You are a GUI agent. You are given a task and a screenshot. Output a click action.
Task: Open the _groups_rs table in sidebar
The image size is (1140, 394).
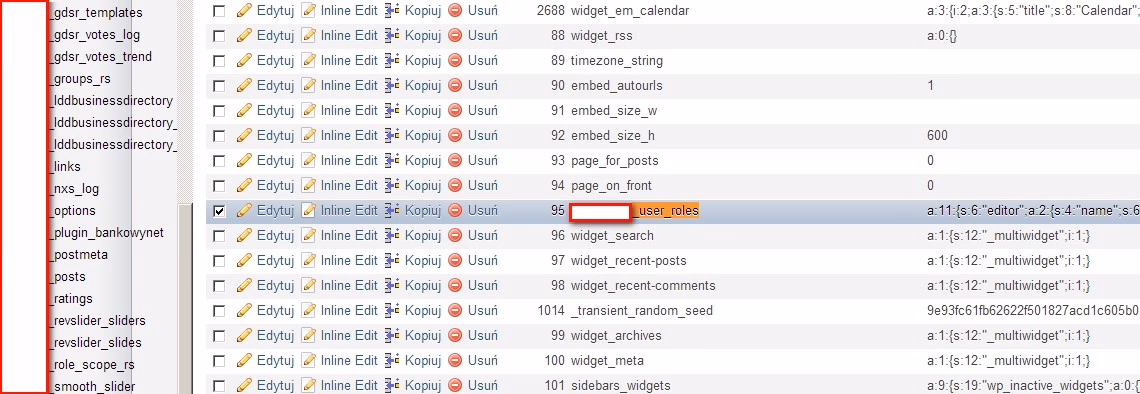80,79
